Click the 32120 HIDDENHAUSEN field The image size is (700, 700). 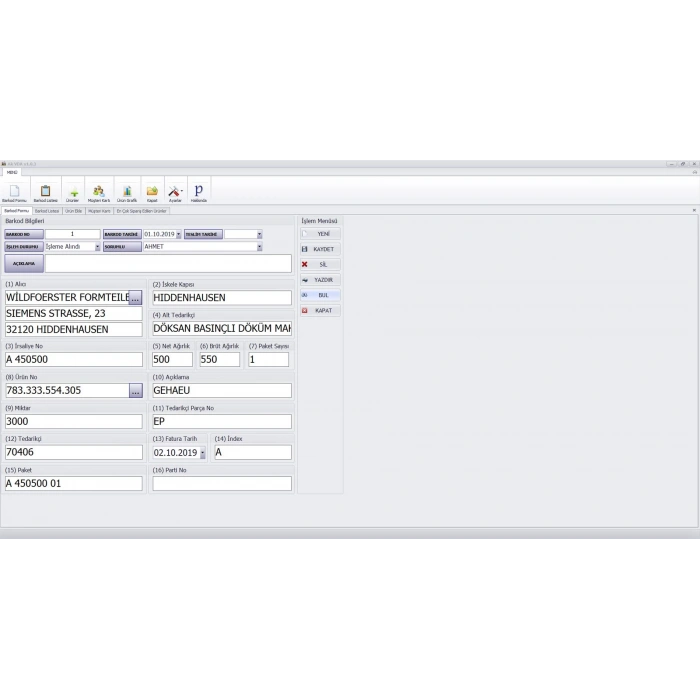pos(74,329)
